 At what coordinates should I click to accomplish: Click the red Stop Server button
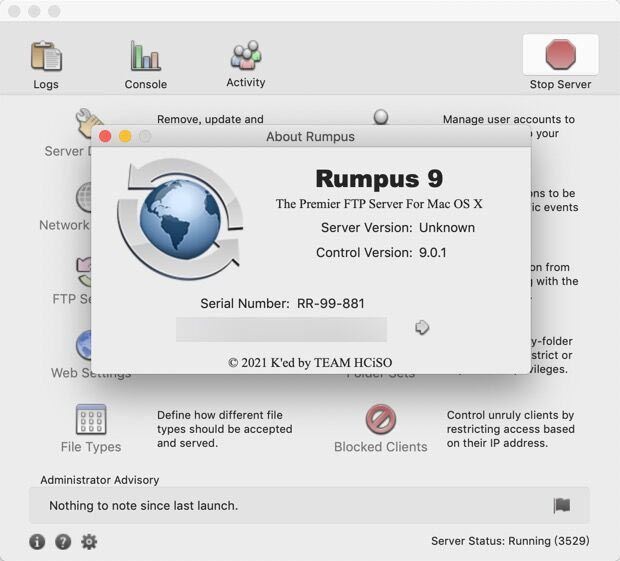tap(560, 55)
